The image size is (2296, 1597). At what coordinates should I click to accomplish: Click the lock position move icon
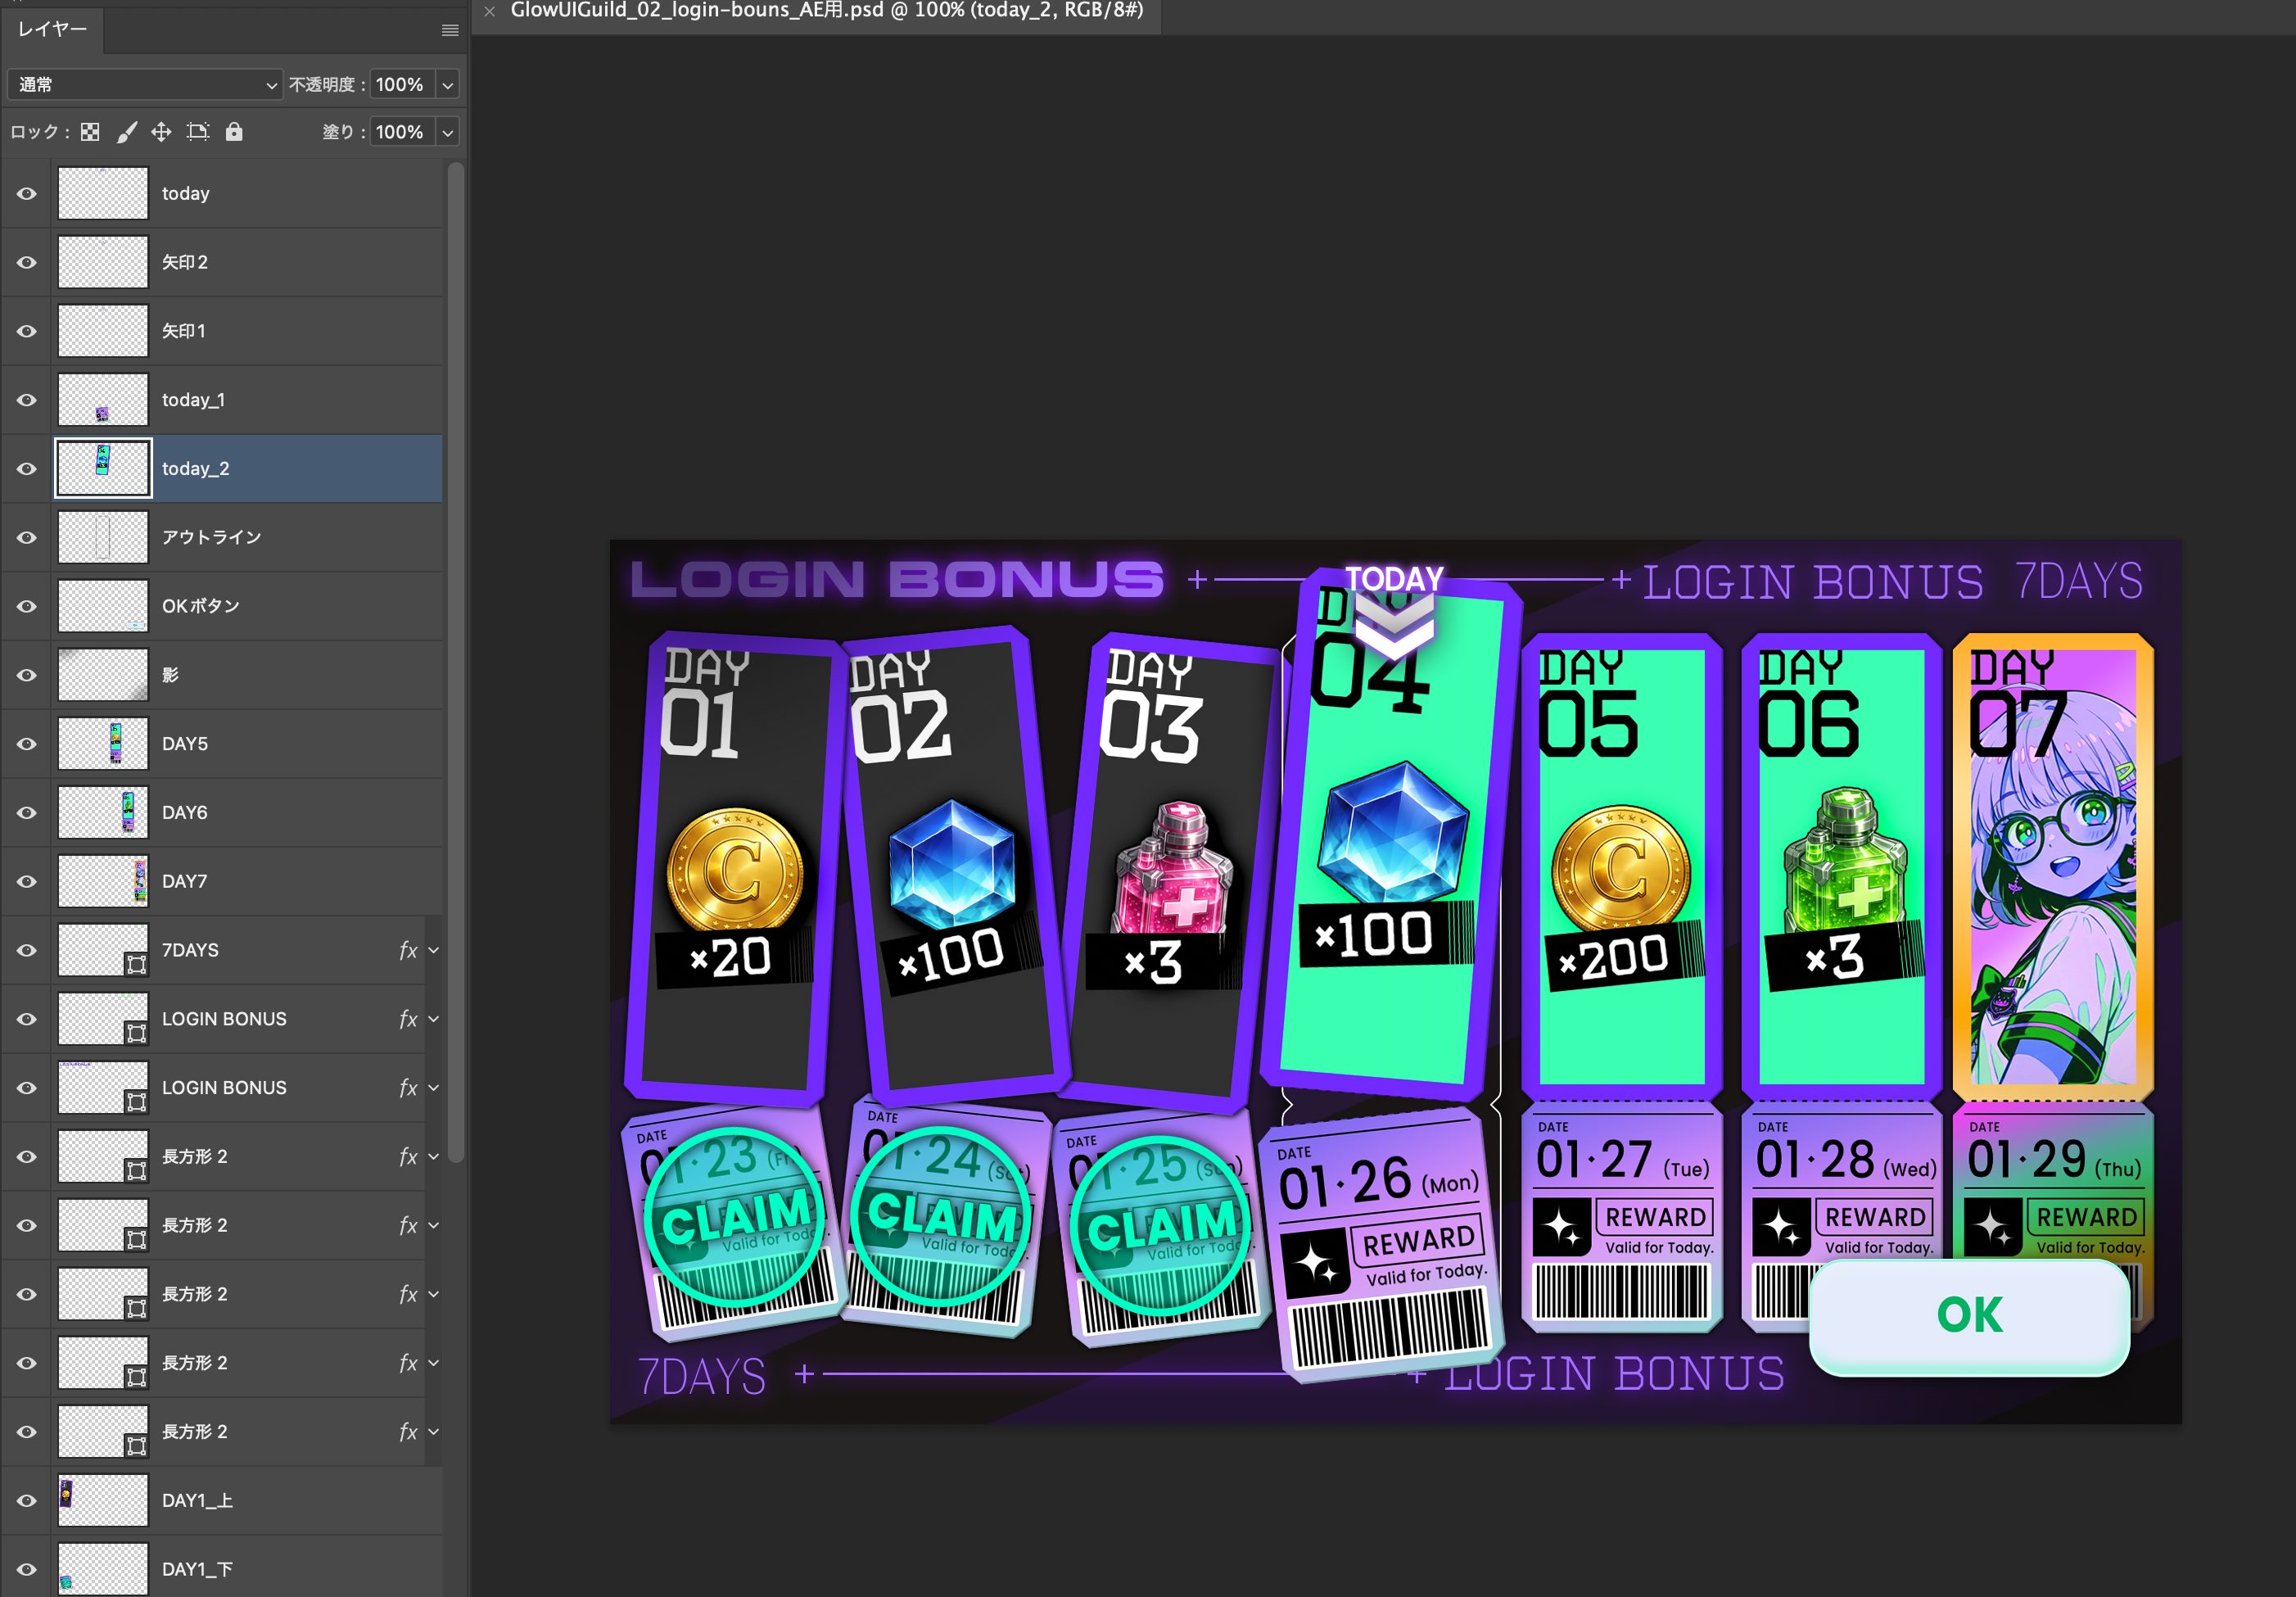click(161, 132)
